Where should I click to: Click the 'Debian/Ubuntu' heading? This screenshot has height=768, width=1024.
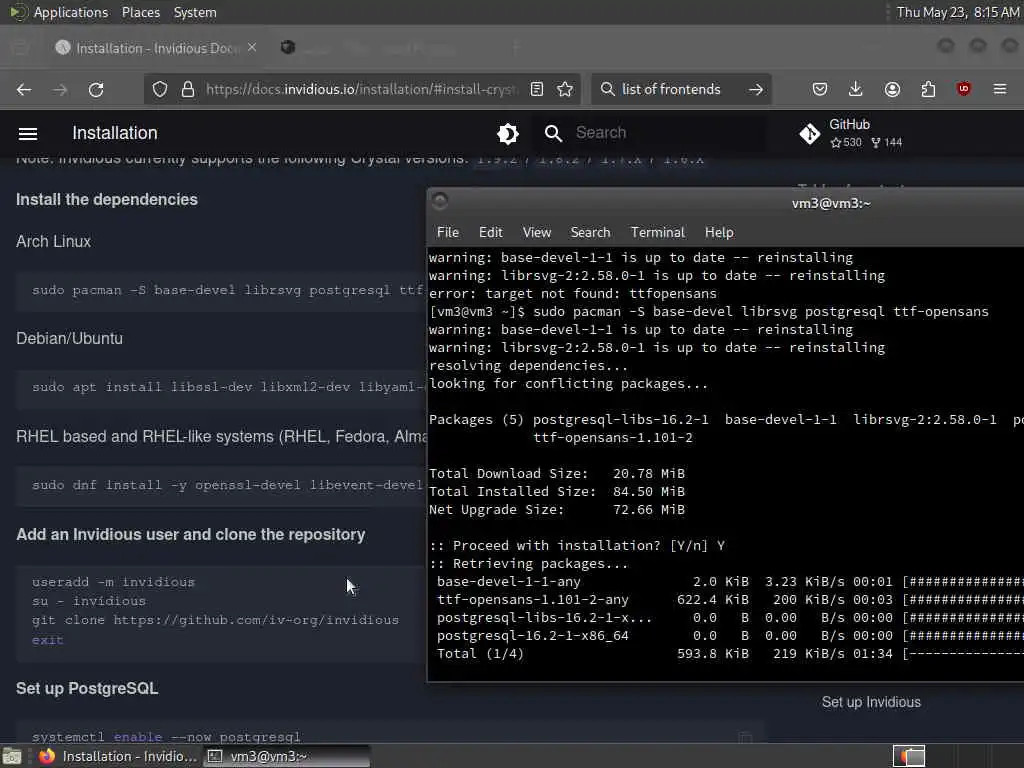click(x=69, y=338)
